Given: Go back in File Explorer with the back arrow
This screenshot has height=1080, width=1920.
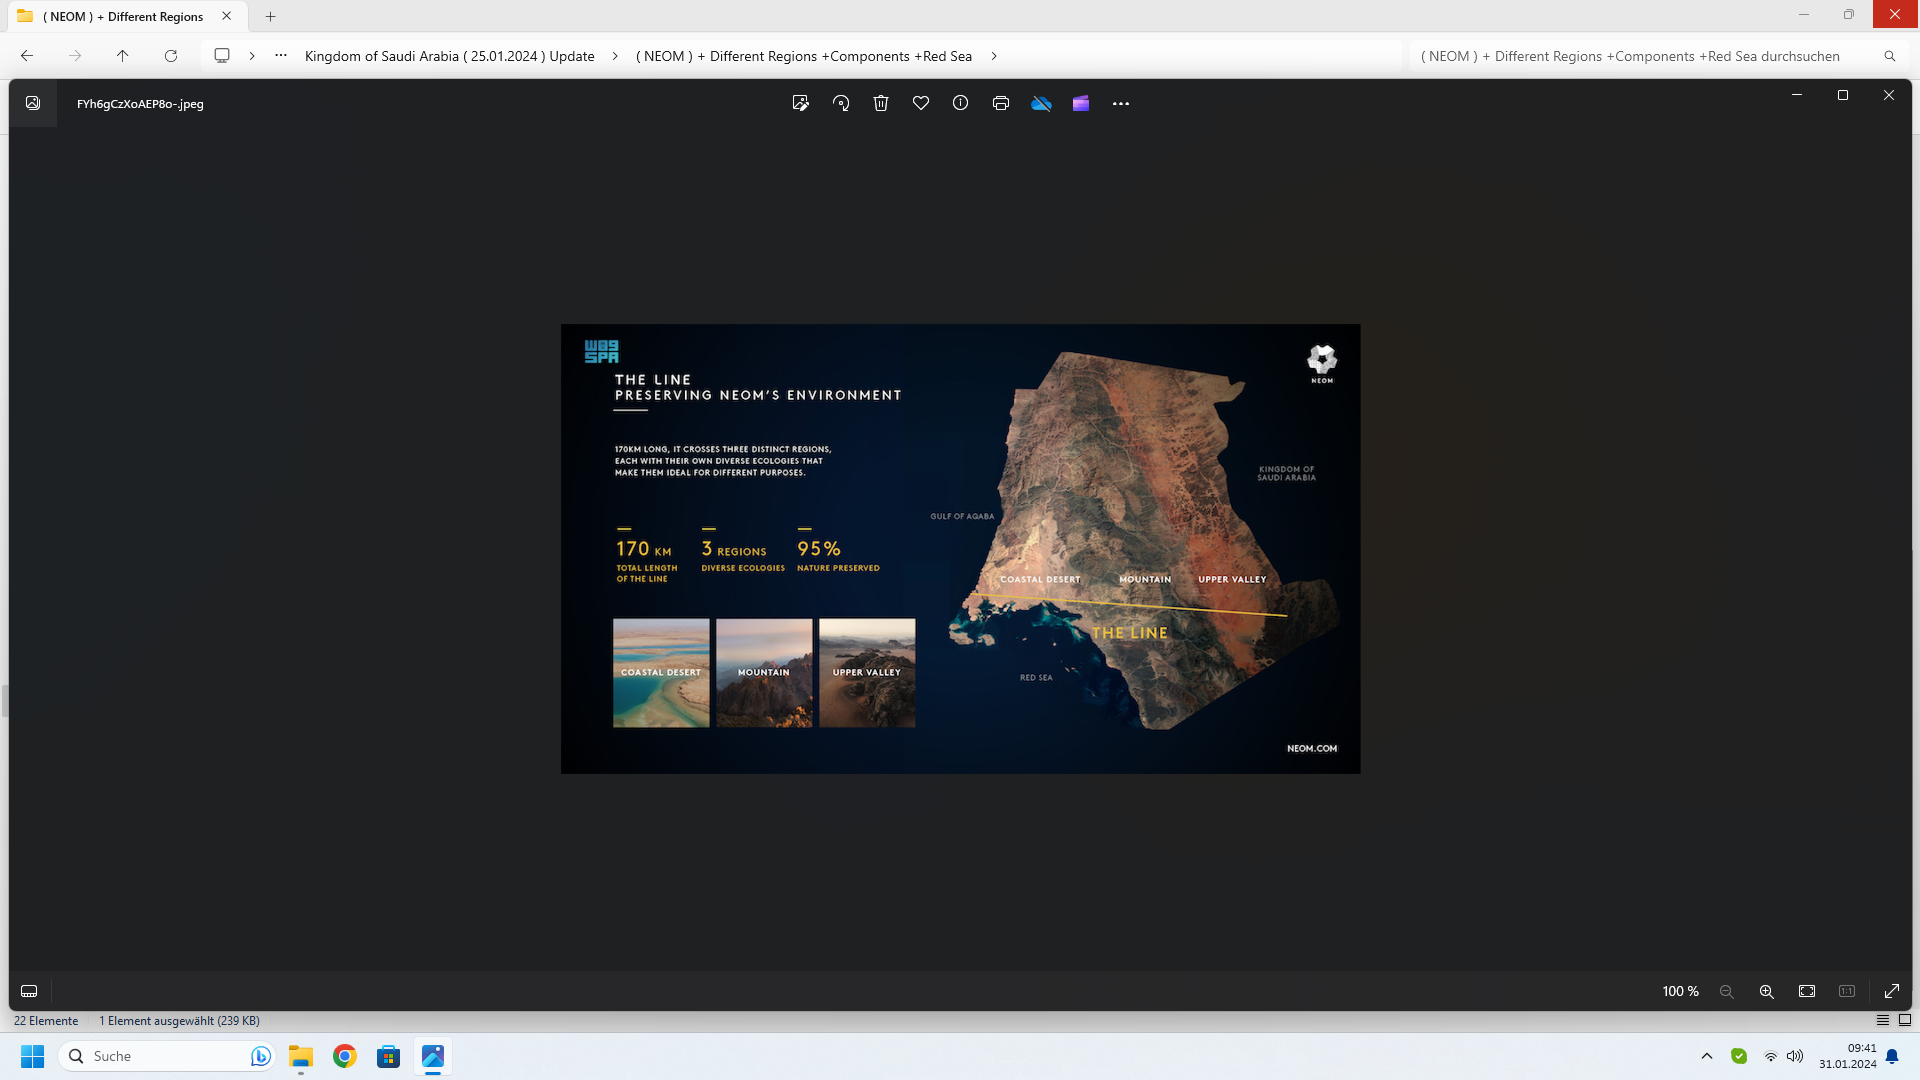Looking at the screenshot, I should pos(27,56).
